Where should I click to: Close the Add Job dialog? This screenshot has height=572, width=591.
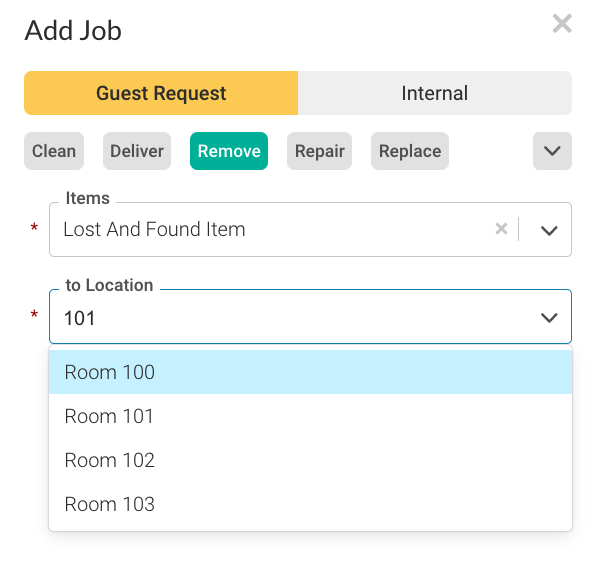[x=562, y=24]
